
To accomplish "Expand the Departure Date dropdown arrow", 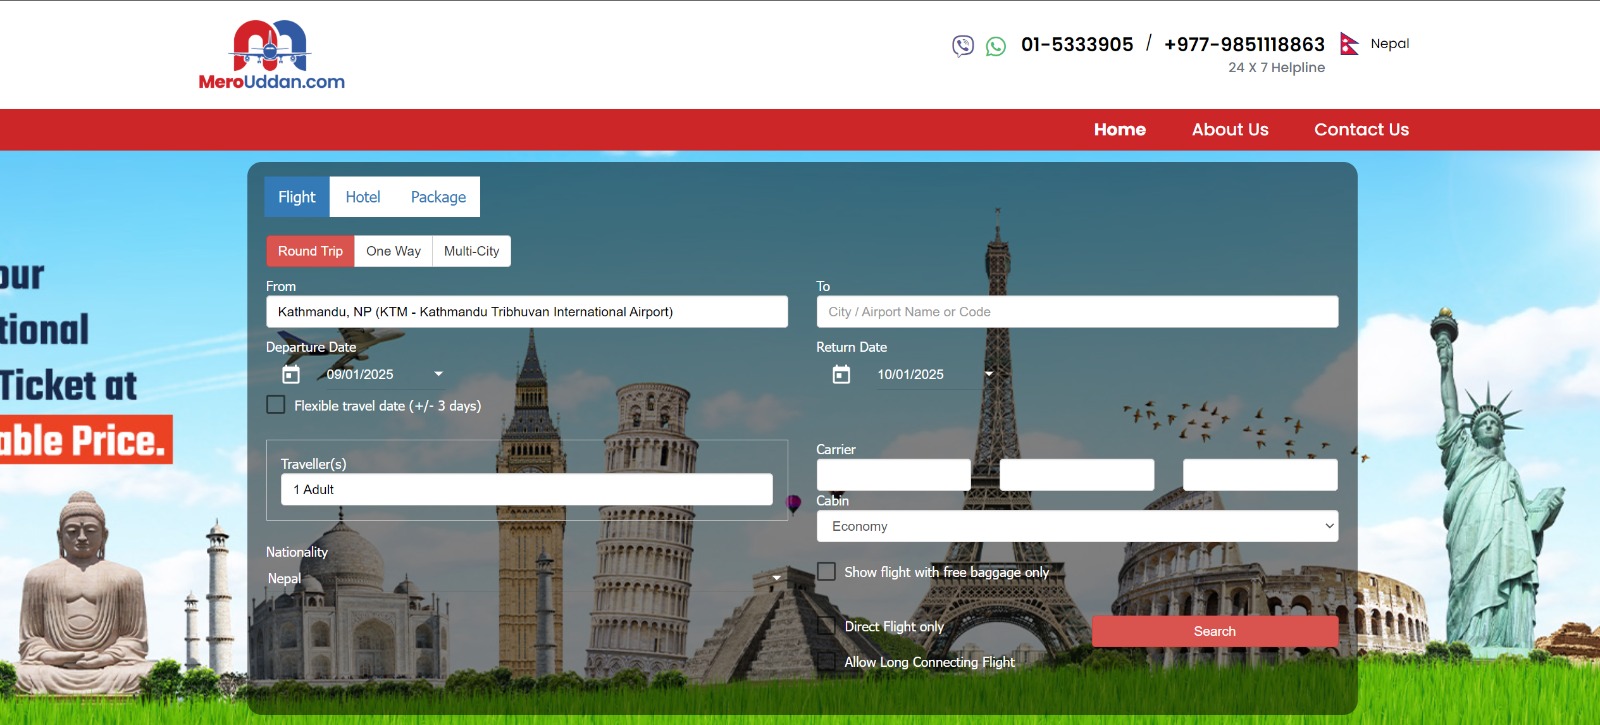I will pyautogui.click(x=438, y=374).
